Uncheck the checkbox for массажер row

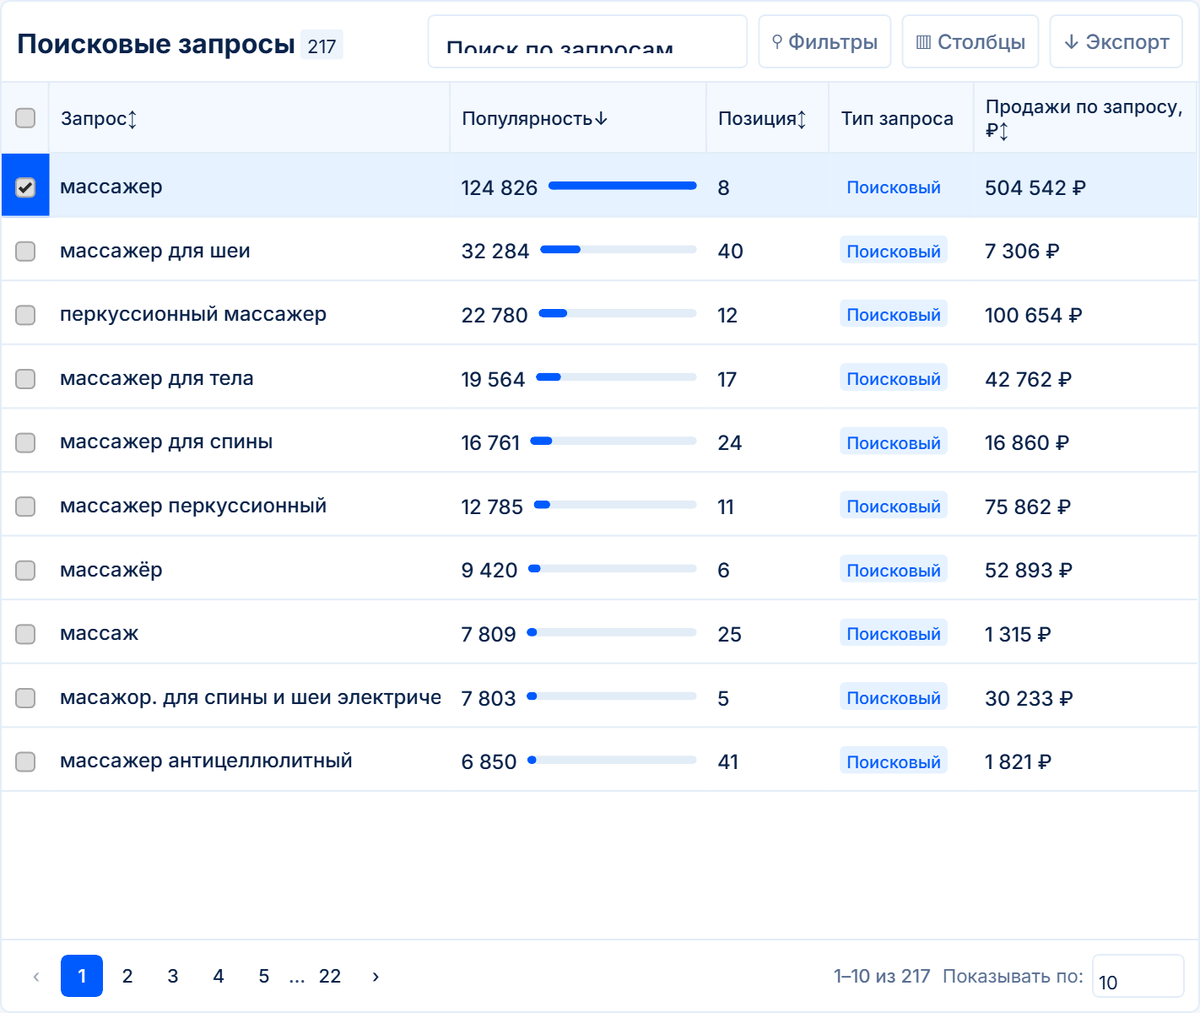coord(25,187)
